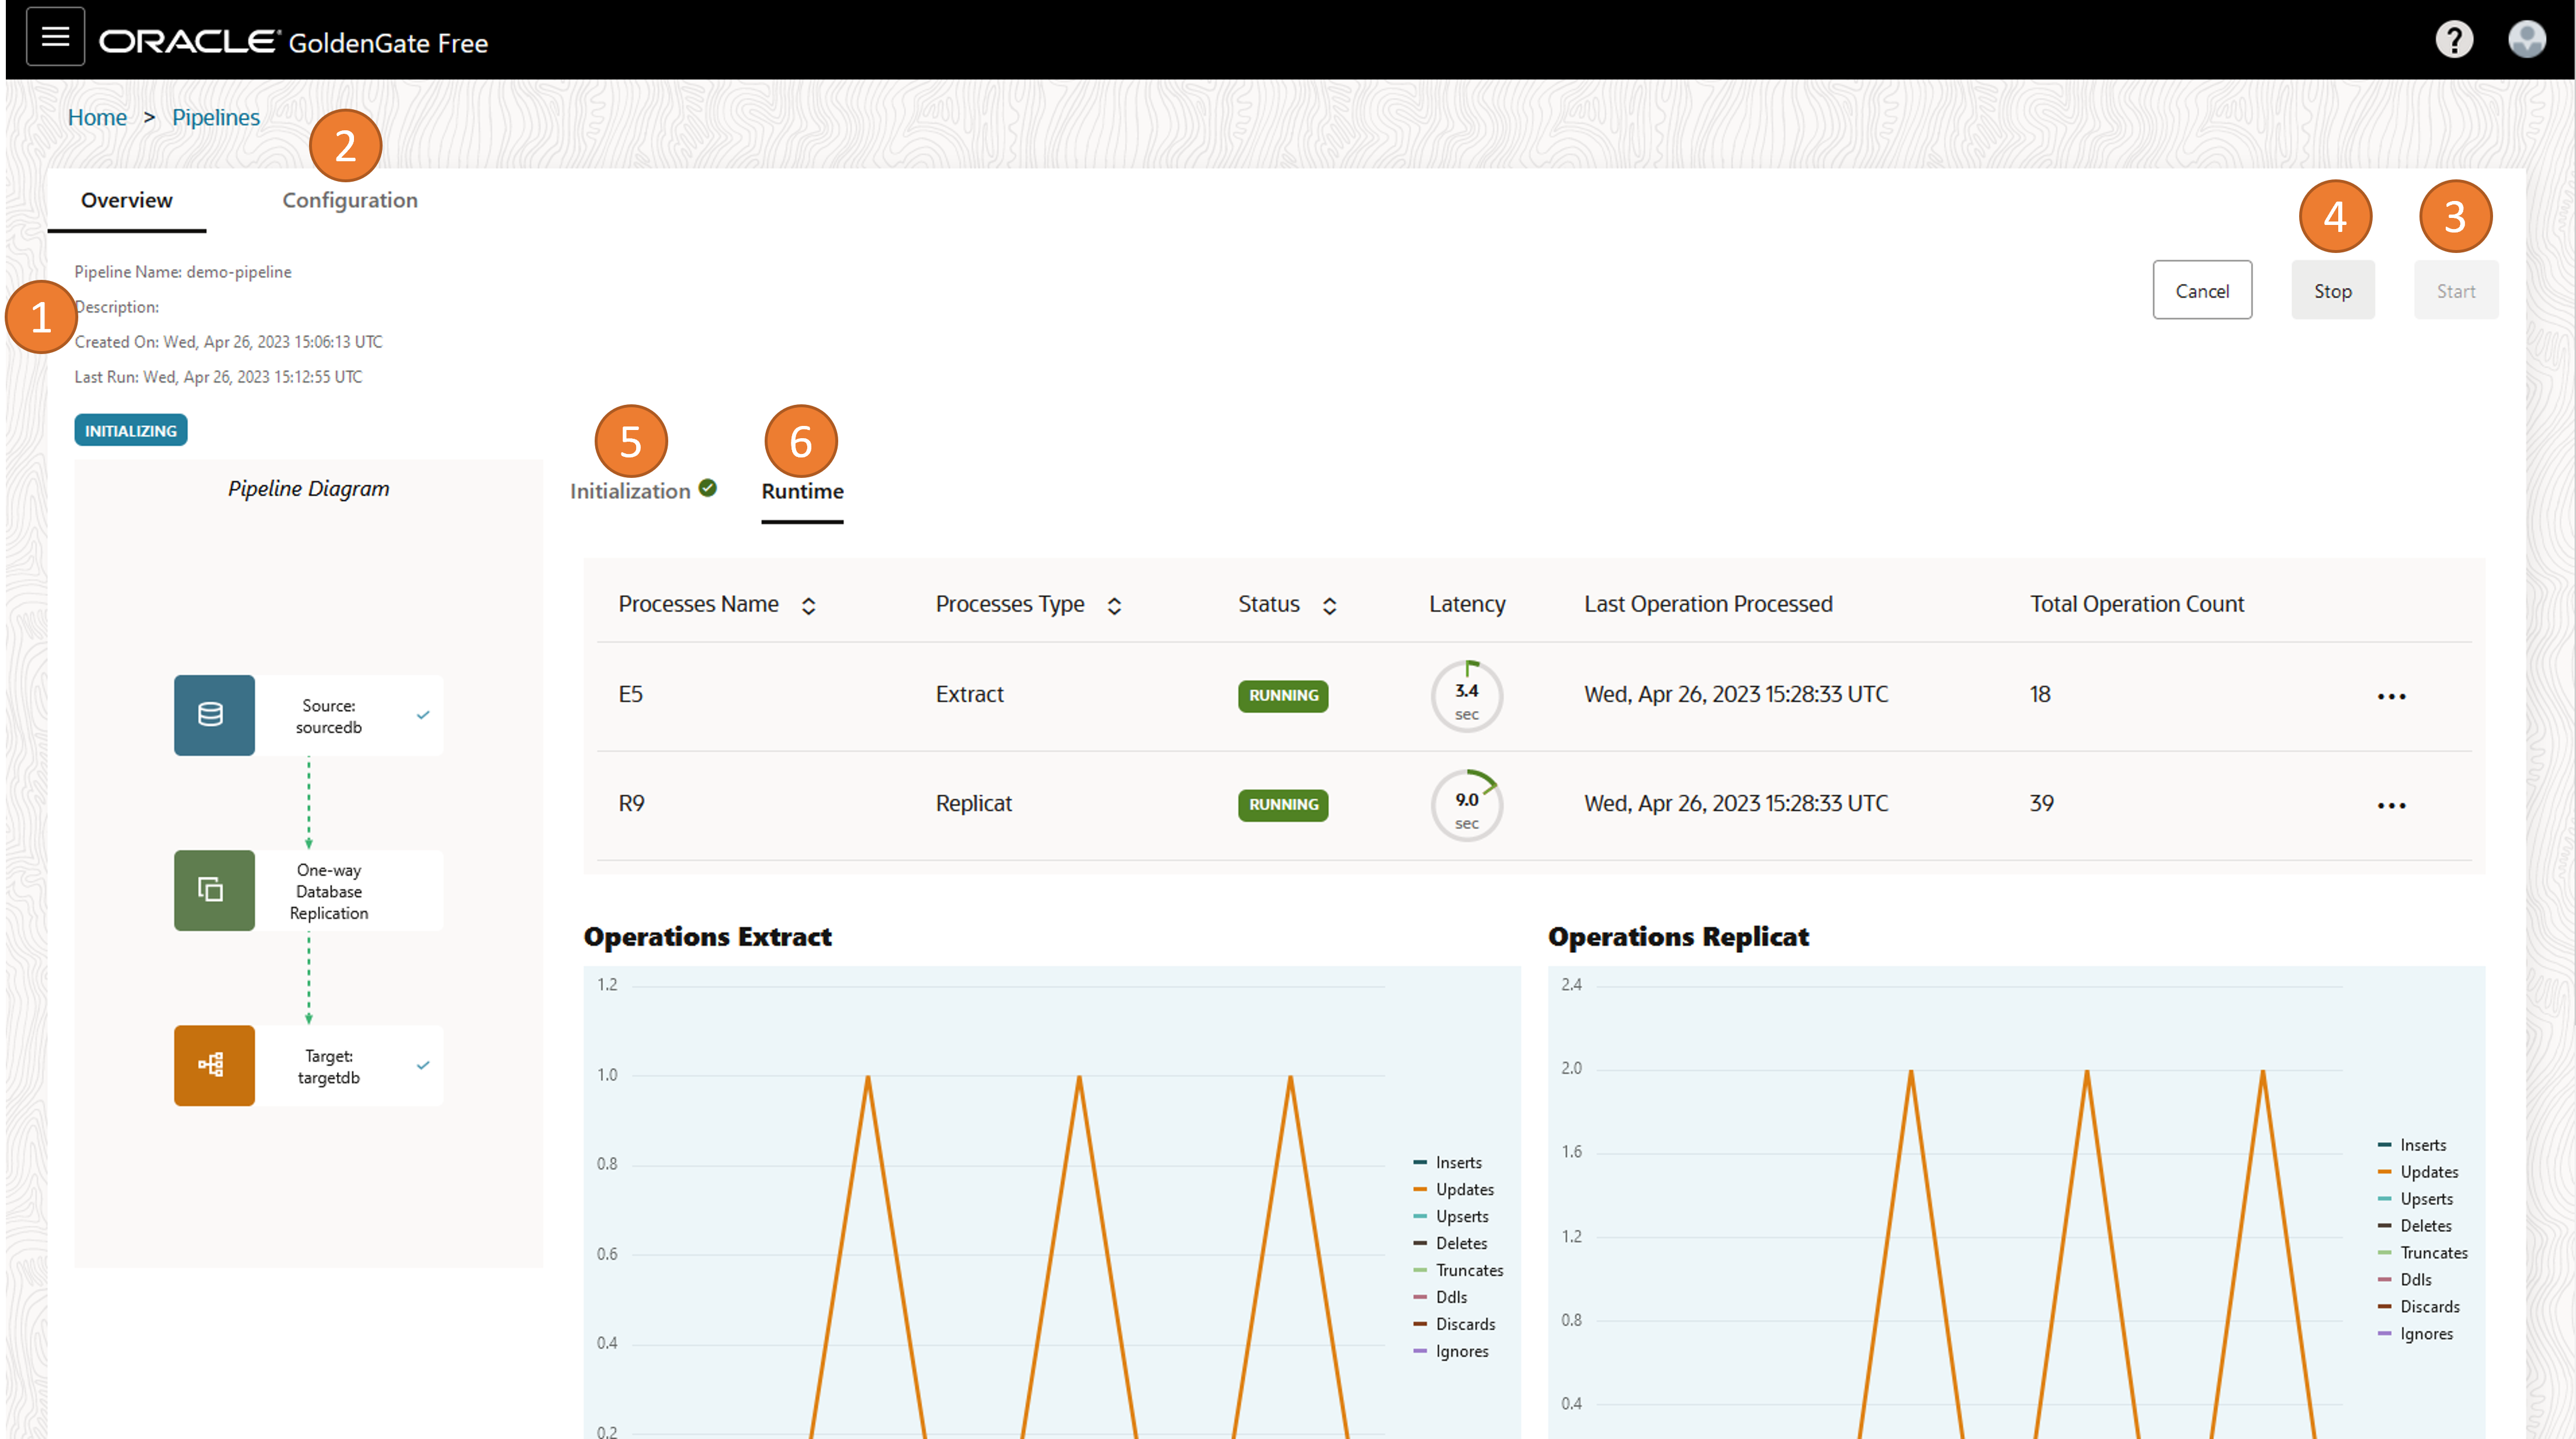This screenshot has height=1439, width=2576.
Task: Go to Pipelines breadcrumb link
Action: 216,117
